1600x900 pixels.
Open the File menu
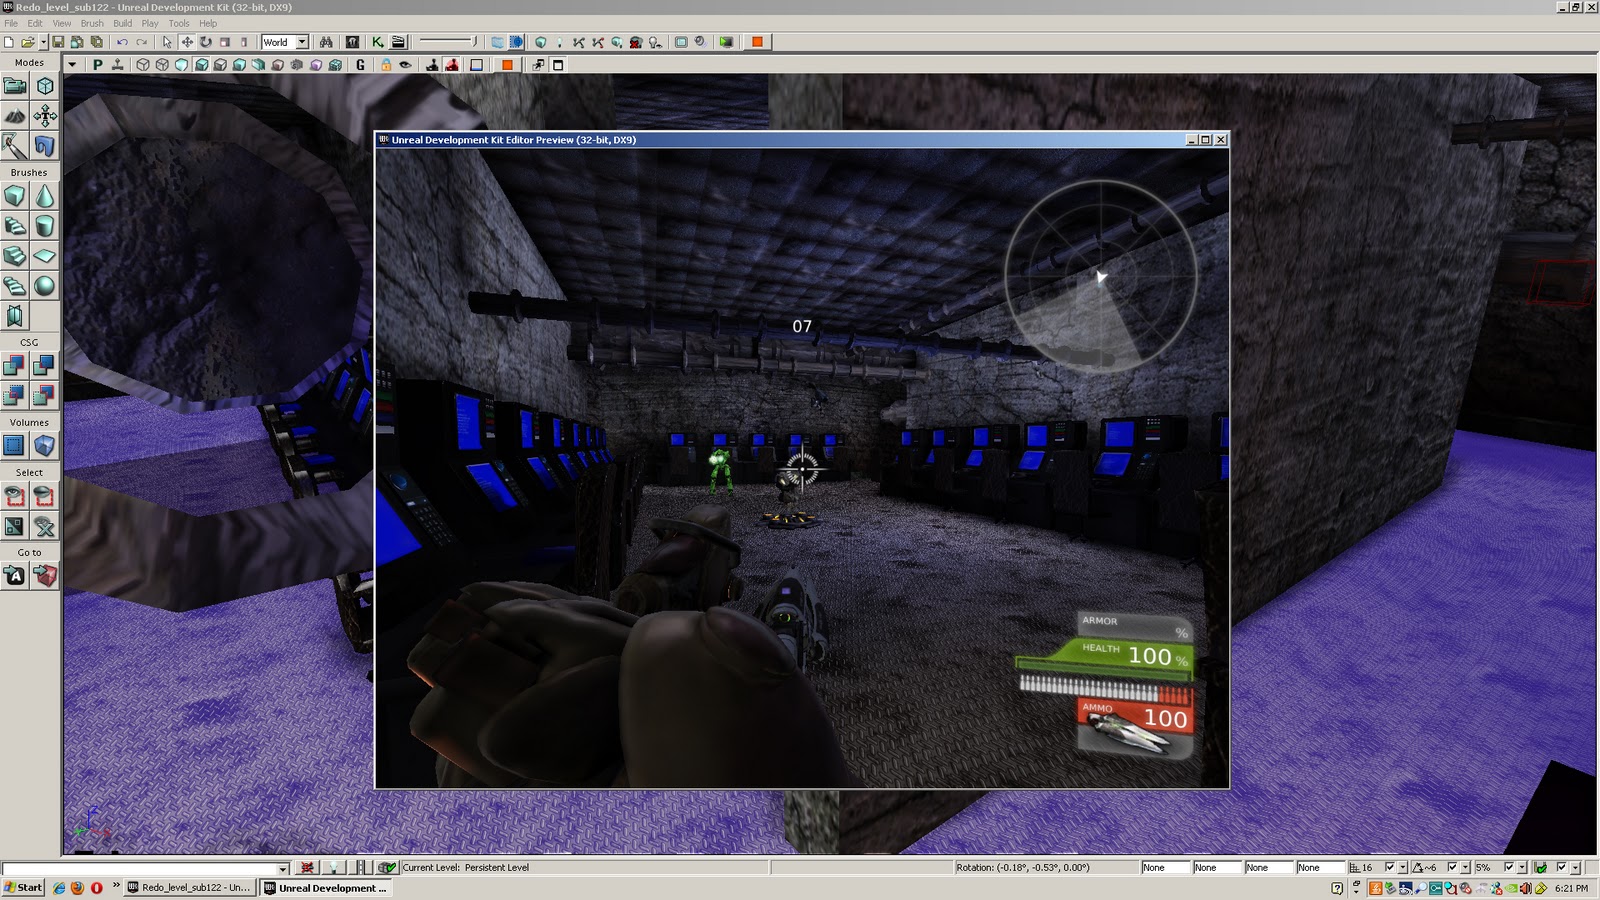point(11,23)
